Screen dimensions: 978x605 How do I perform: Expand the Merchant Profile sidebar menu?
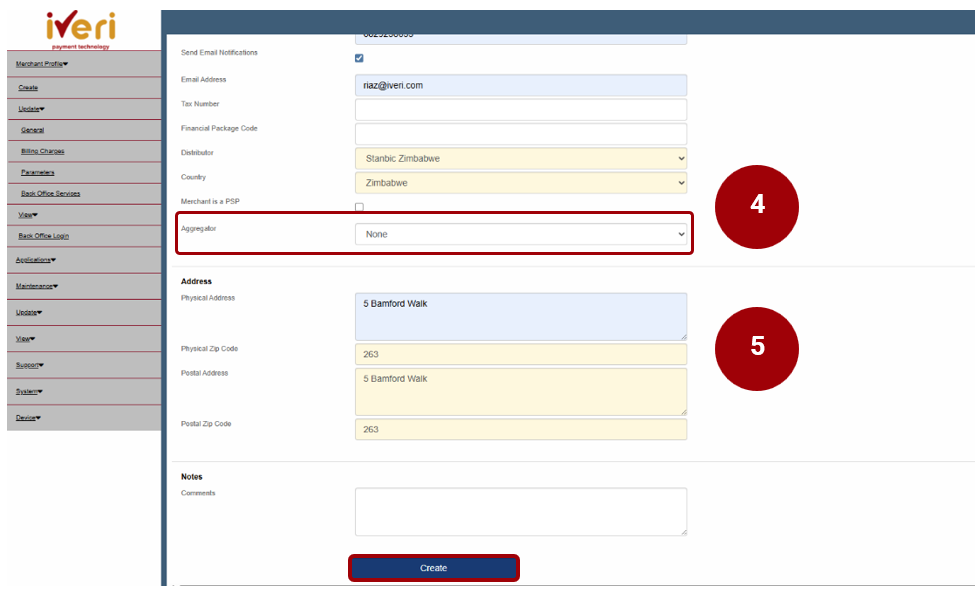point(42,64)
